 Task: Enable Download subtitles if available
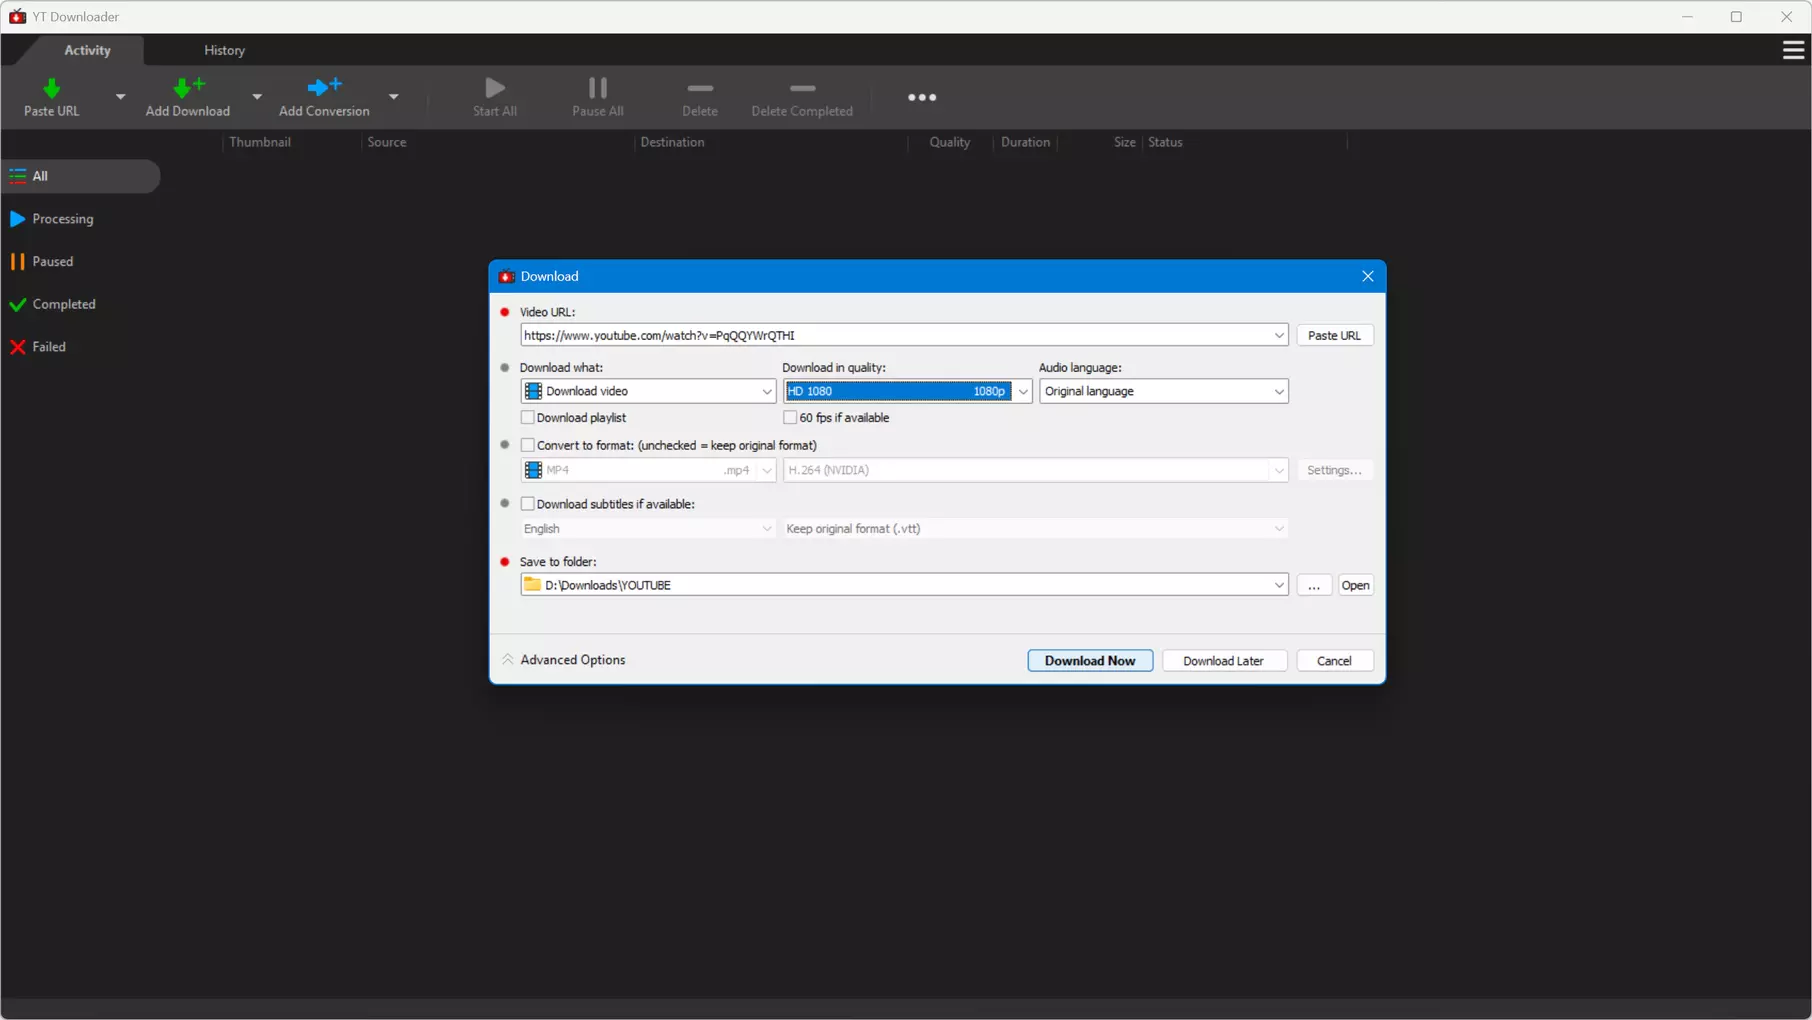pos(528,504)
